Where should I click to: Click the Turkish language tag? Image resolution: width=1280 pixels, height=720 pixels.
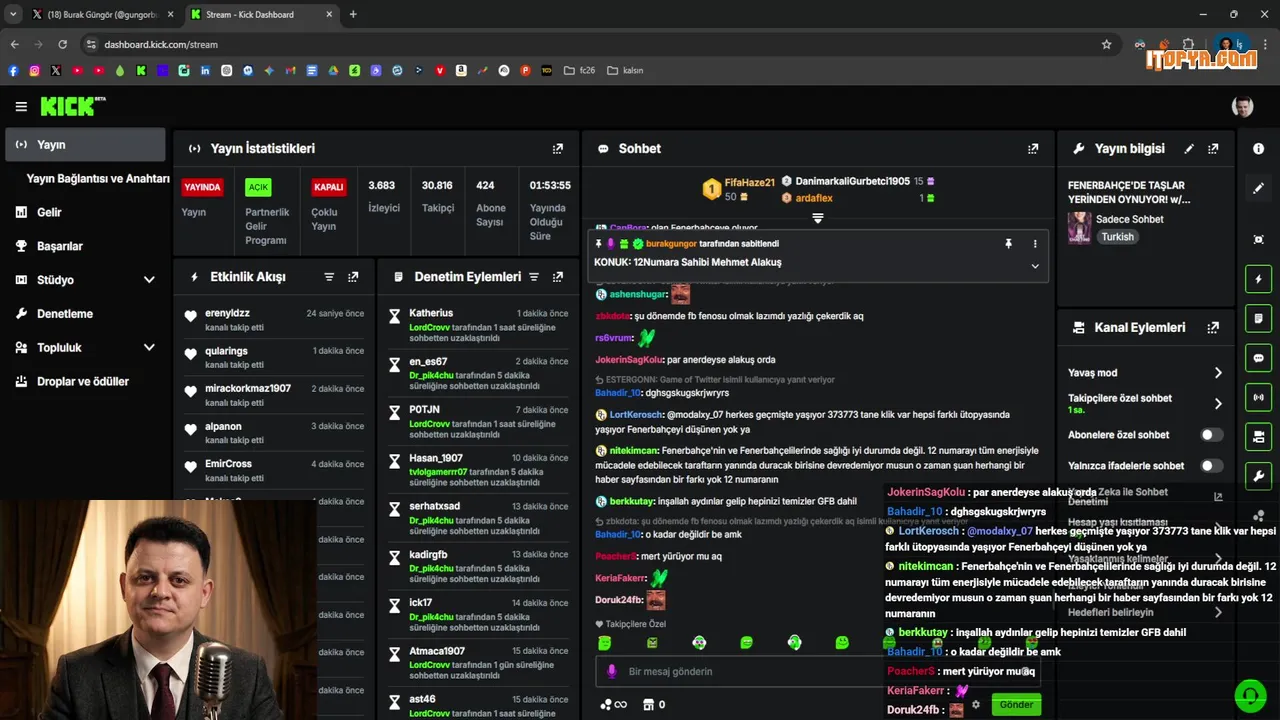(x=1117, y=237)
